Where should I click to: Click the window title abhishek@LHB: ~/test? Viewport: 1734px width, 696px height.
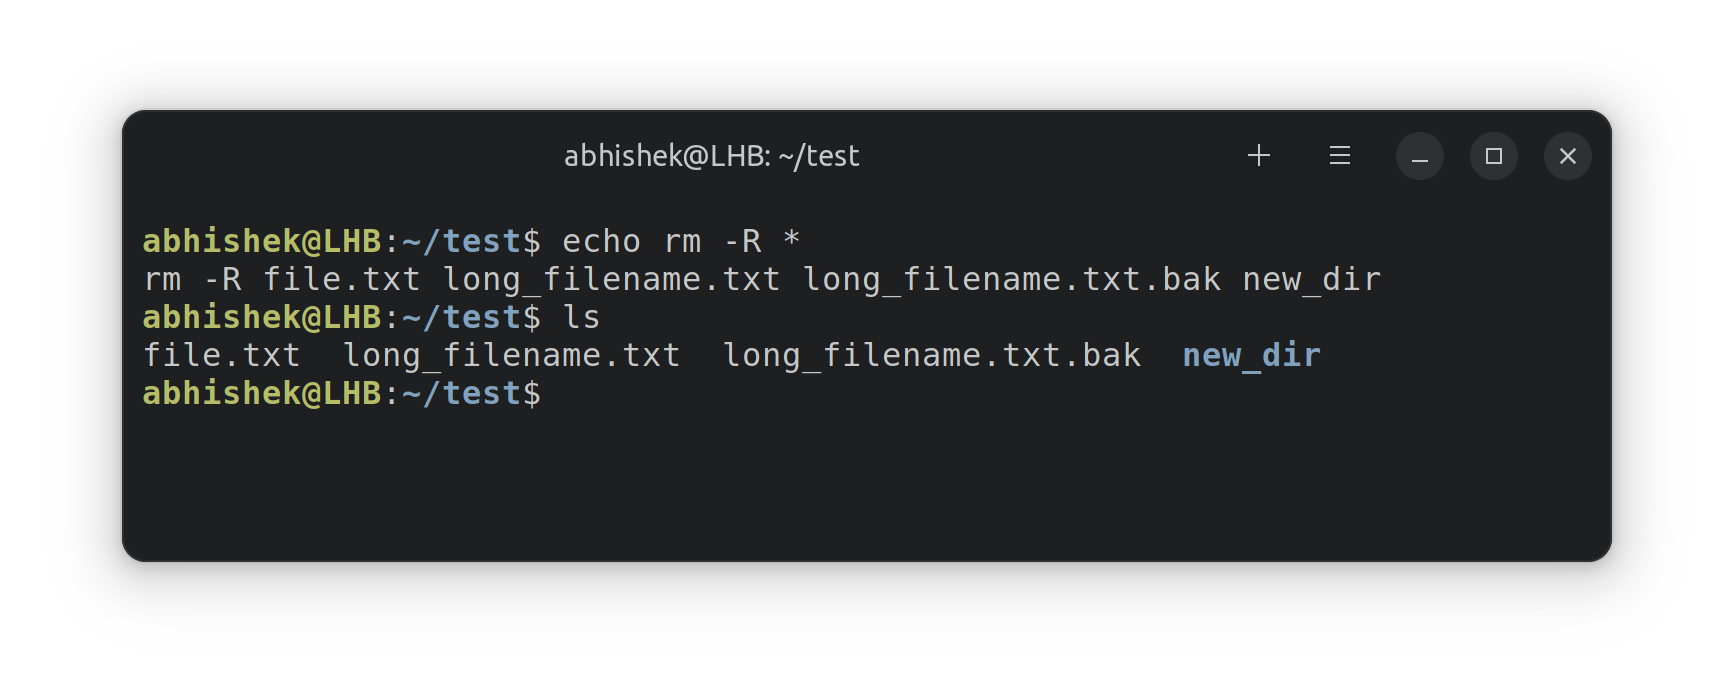coord(712,156)
